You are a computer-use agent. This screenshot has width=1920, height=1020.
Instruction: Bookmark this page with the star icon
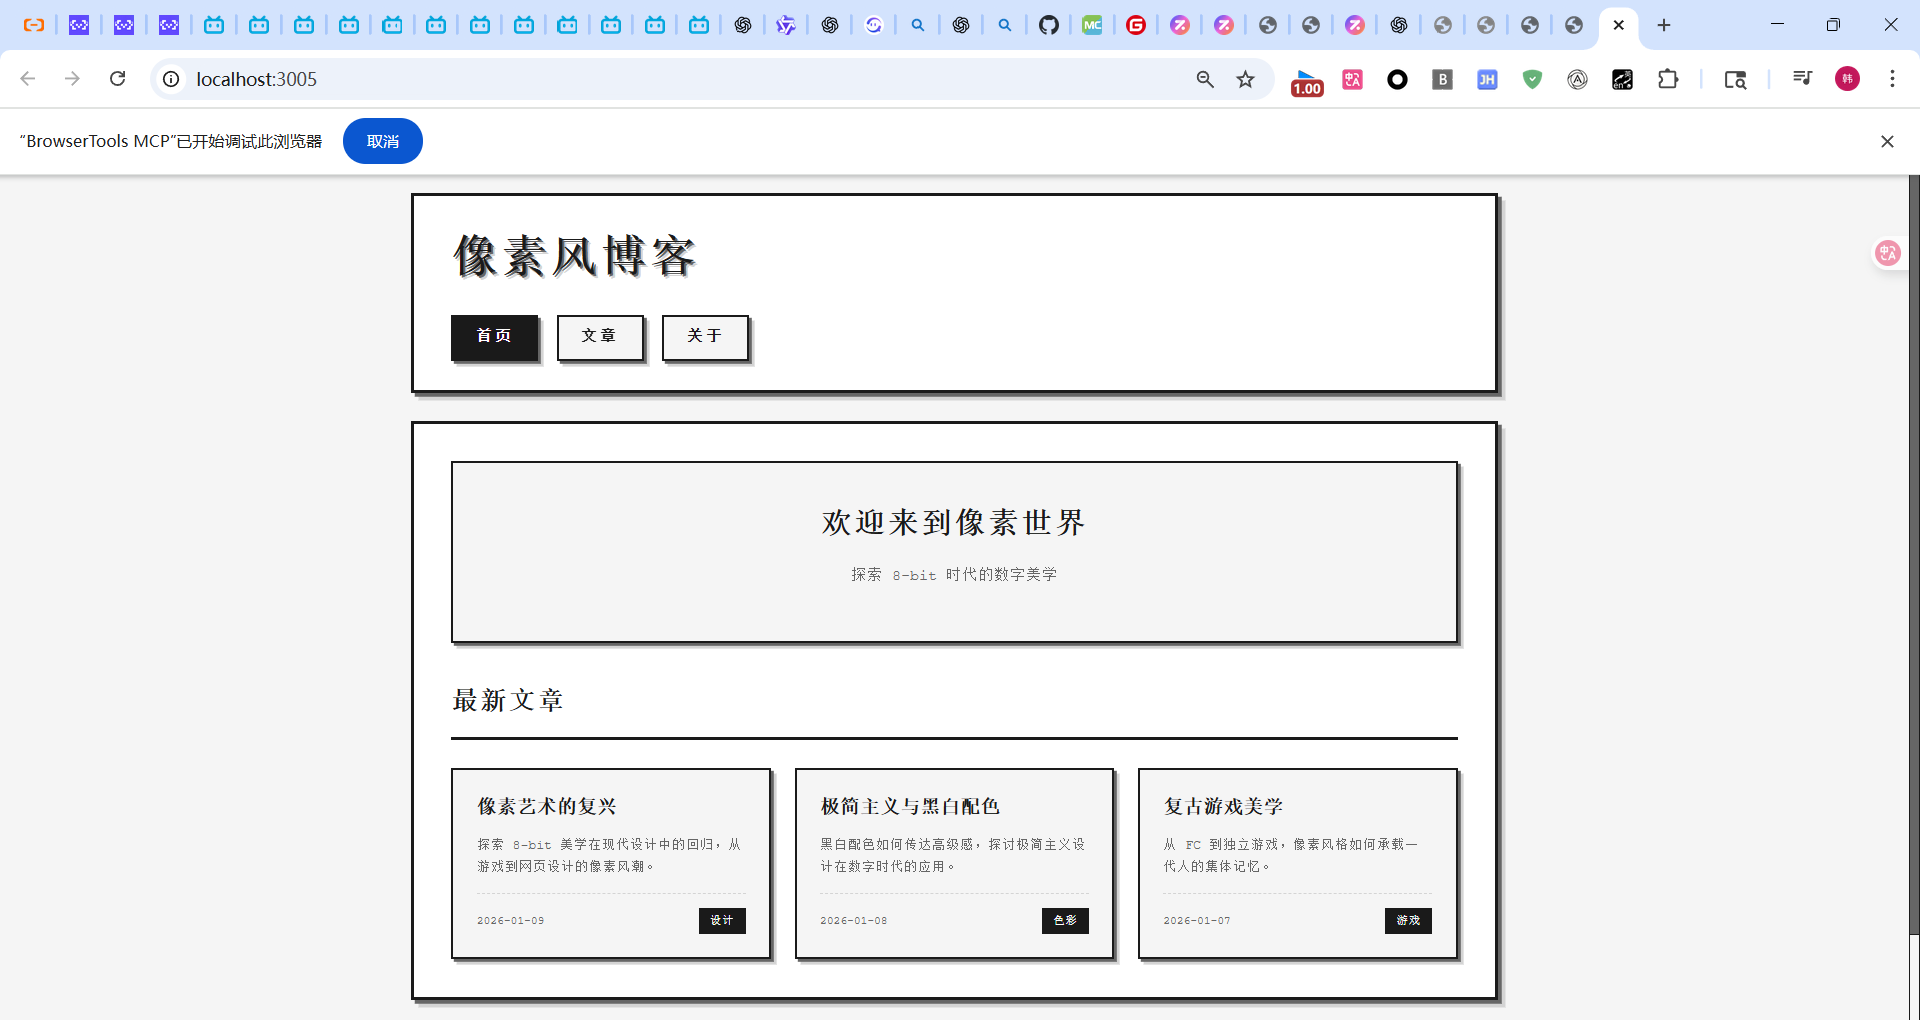click(x=1245, y=79)
